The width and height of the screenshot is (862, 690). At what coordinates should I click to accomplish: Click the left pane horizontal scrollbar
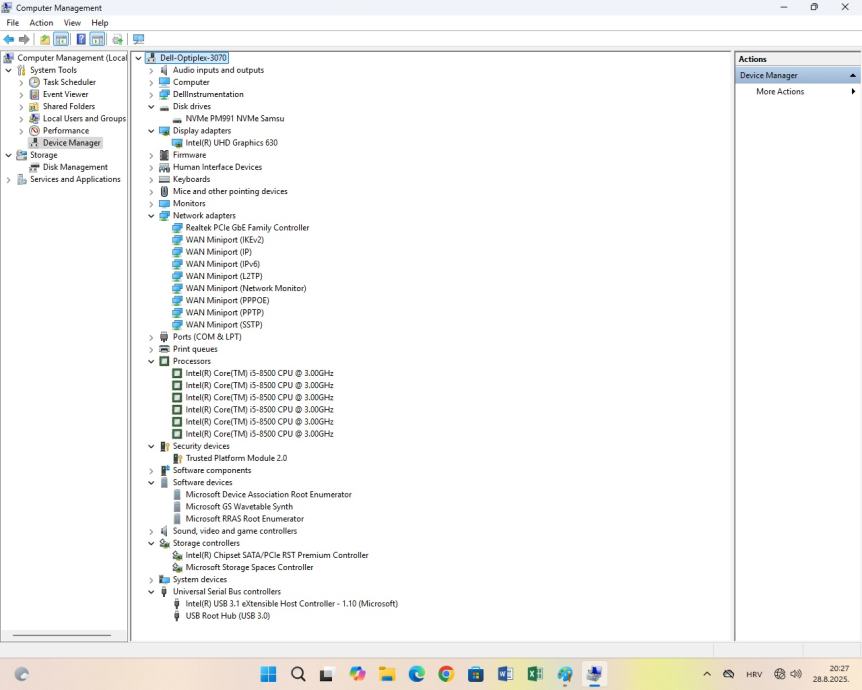[x=62, y=635]
